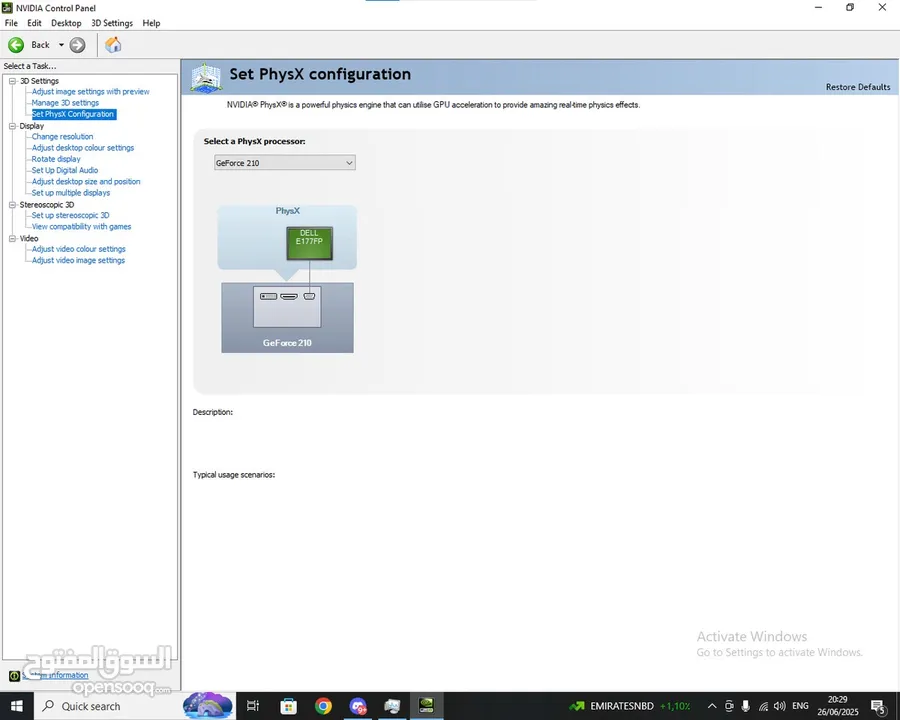The image size is (900, 720).
Task: Open Set up stereoscopic 3D
Action: tap(71, 215)
